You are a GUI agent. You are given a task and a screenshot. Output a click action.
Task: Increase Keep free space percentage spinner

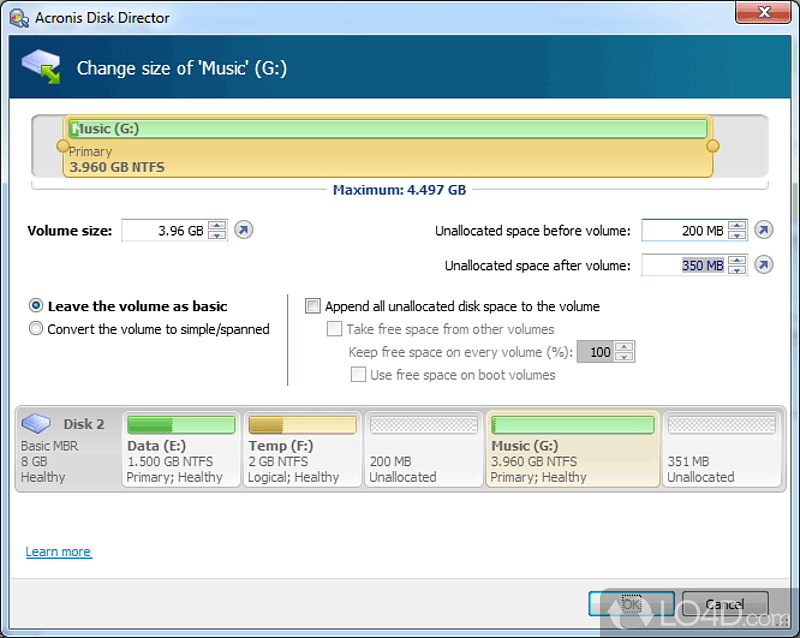coord(624,347)
